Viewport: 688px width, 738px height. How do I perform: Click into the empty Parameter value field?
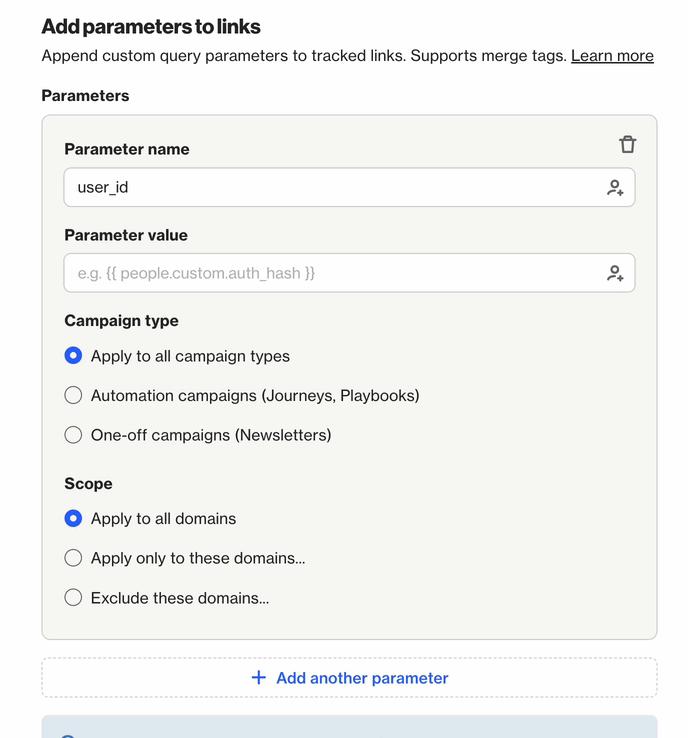[330, 273]
